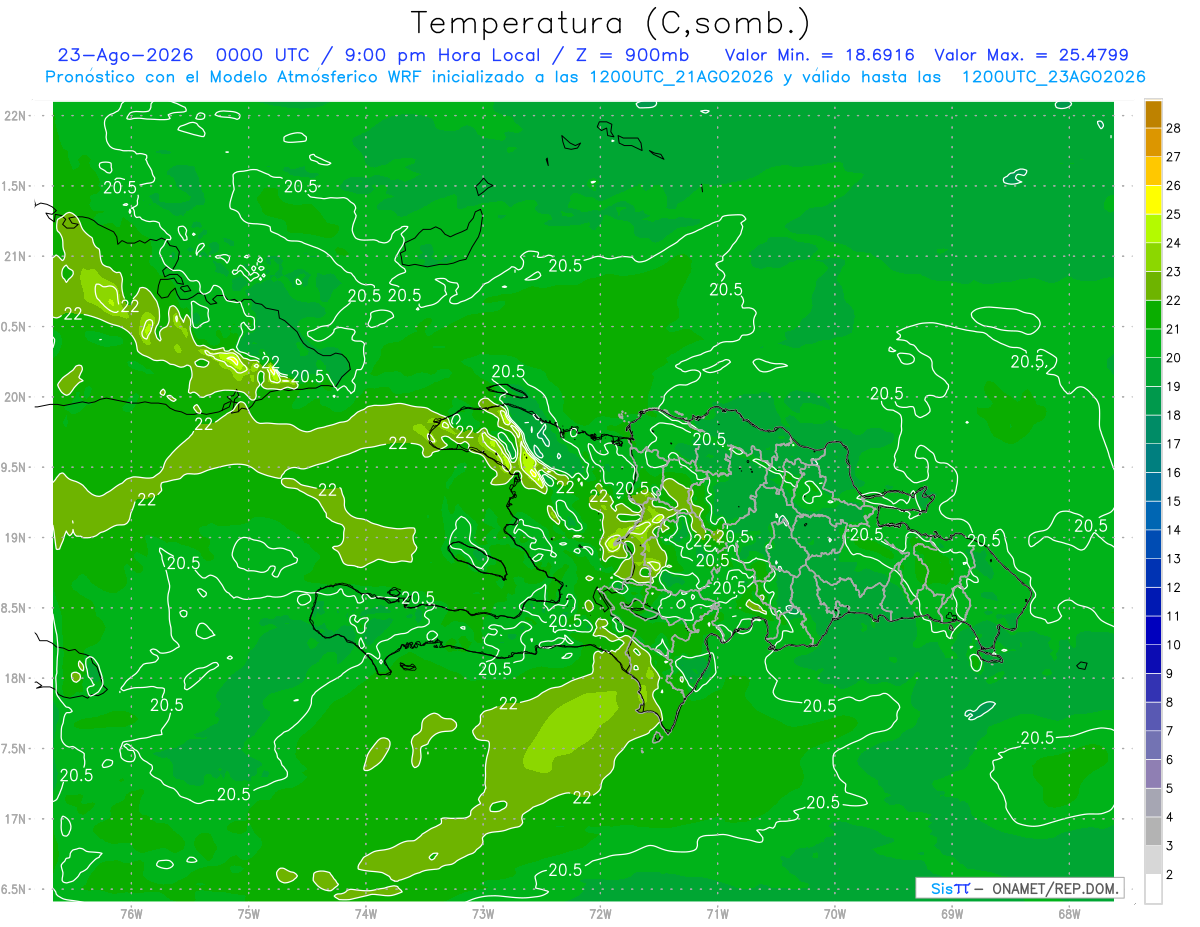
Task: Click the white swatch at the scale's bottom
Action: 1153,889
